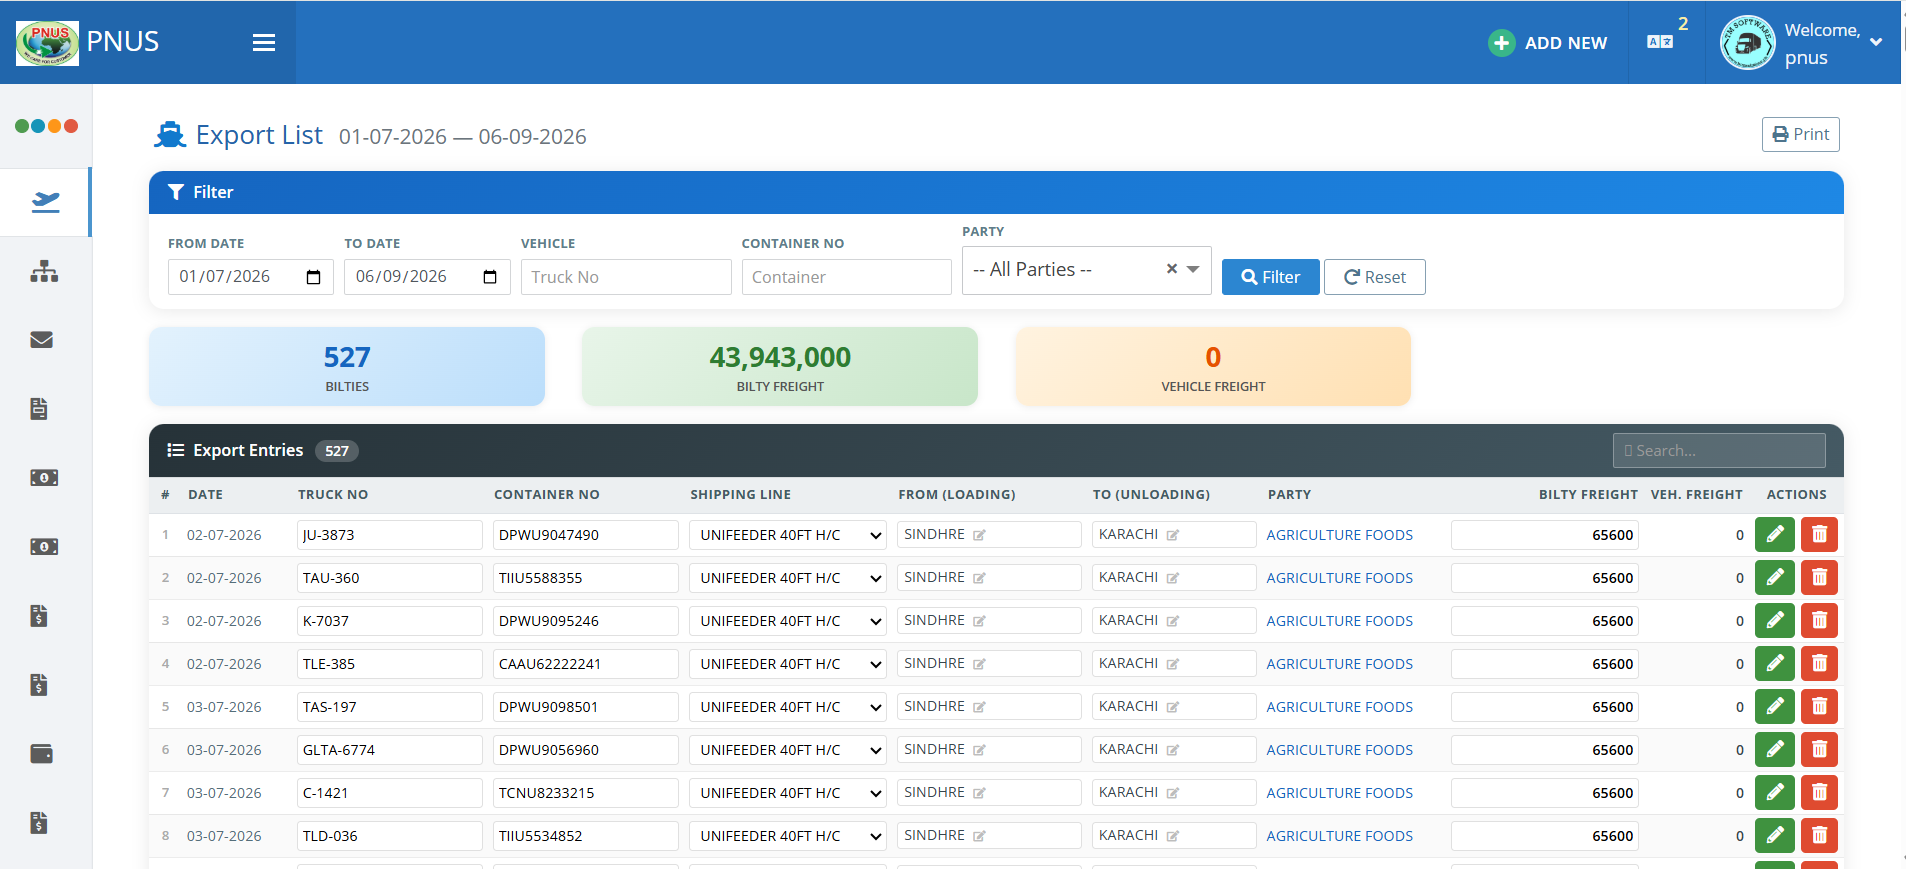Focus the Truck No vehicle field

pyautogui.click(x=626, y=277)
